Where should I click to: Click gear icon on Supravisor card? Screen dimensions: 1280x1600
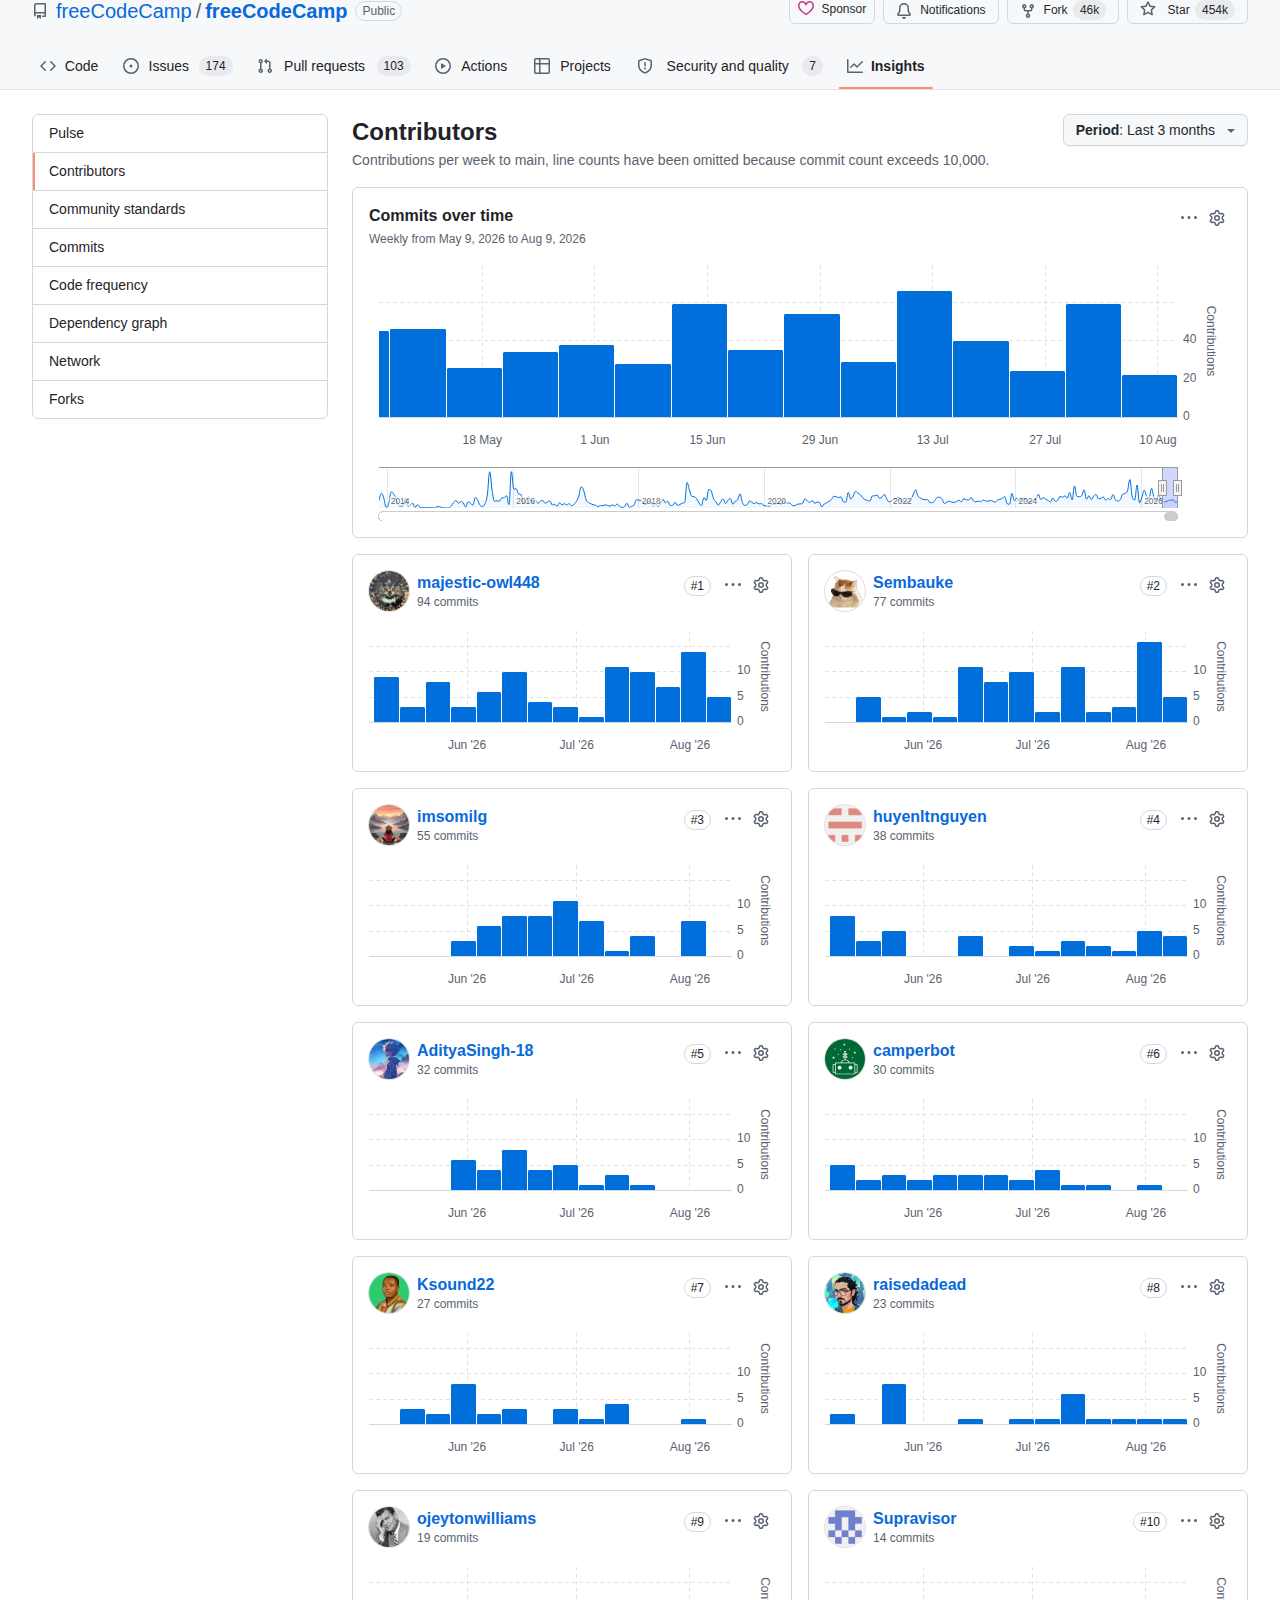pos(1217,1521)
